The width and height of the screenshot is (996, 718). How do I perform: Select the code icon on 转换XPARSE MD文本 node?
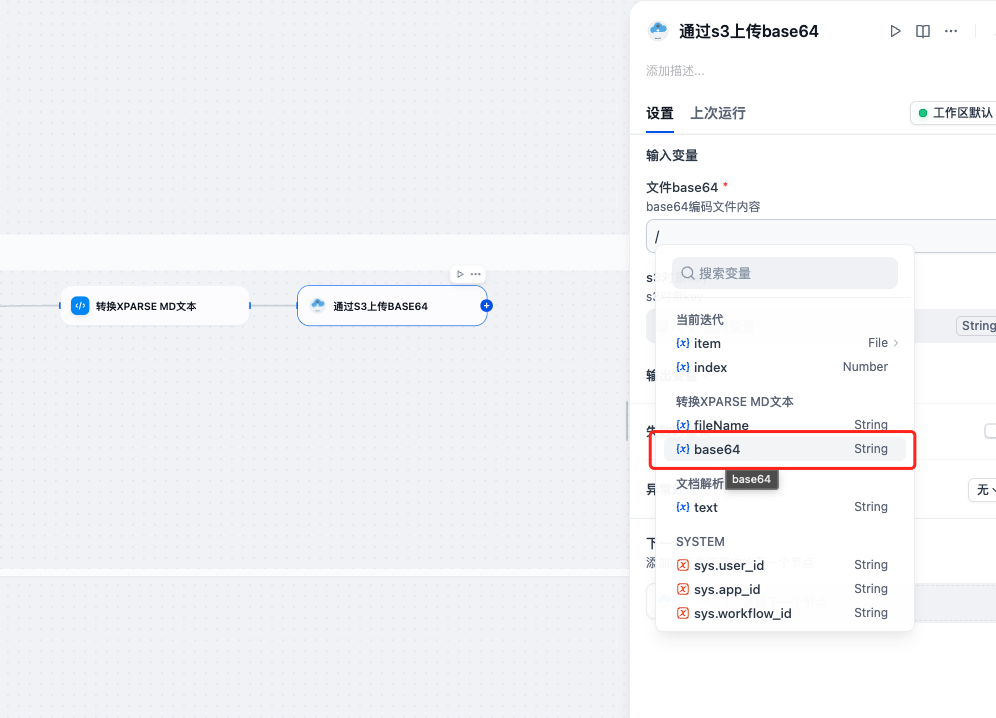(79, 305)
